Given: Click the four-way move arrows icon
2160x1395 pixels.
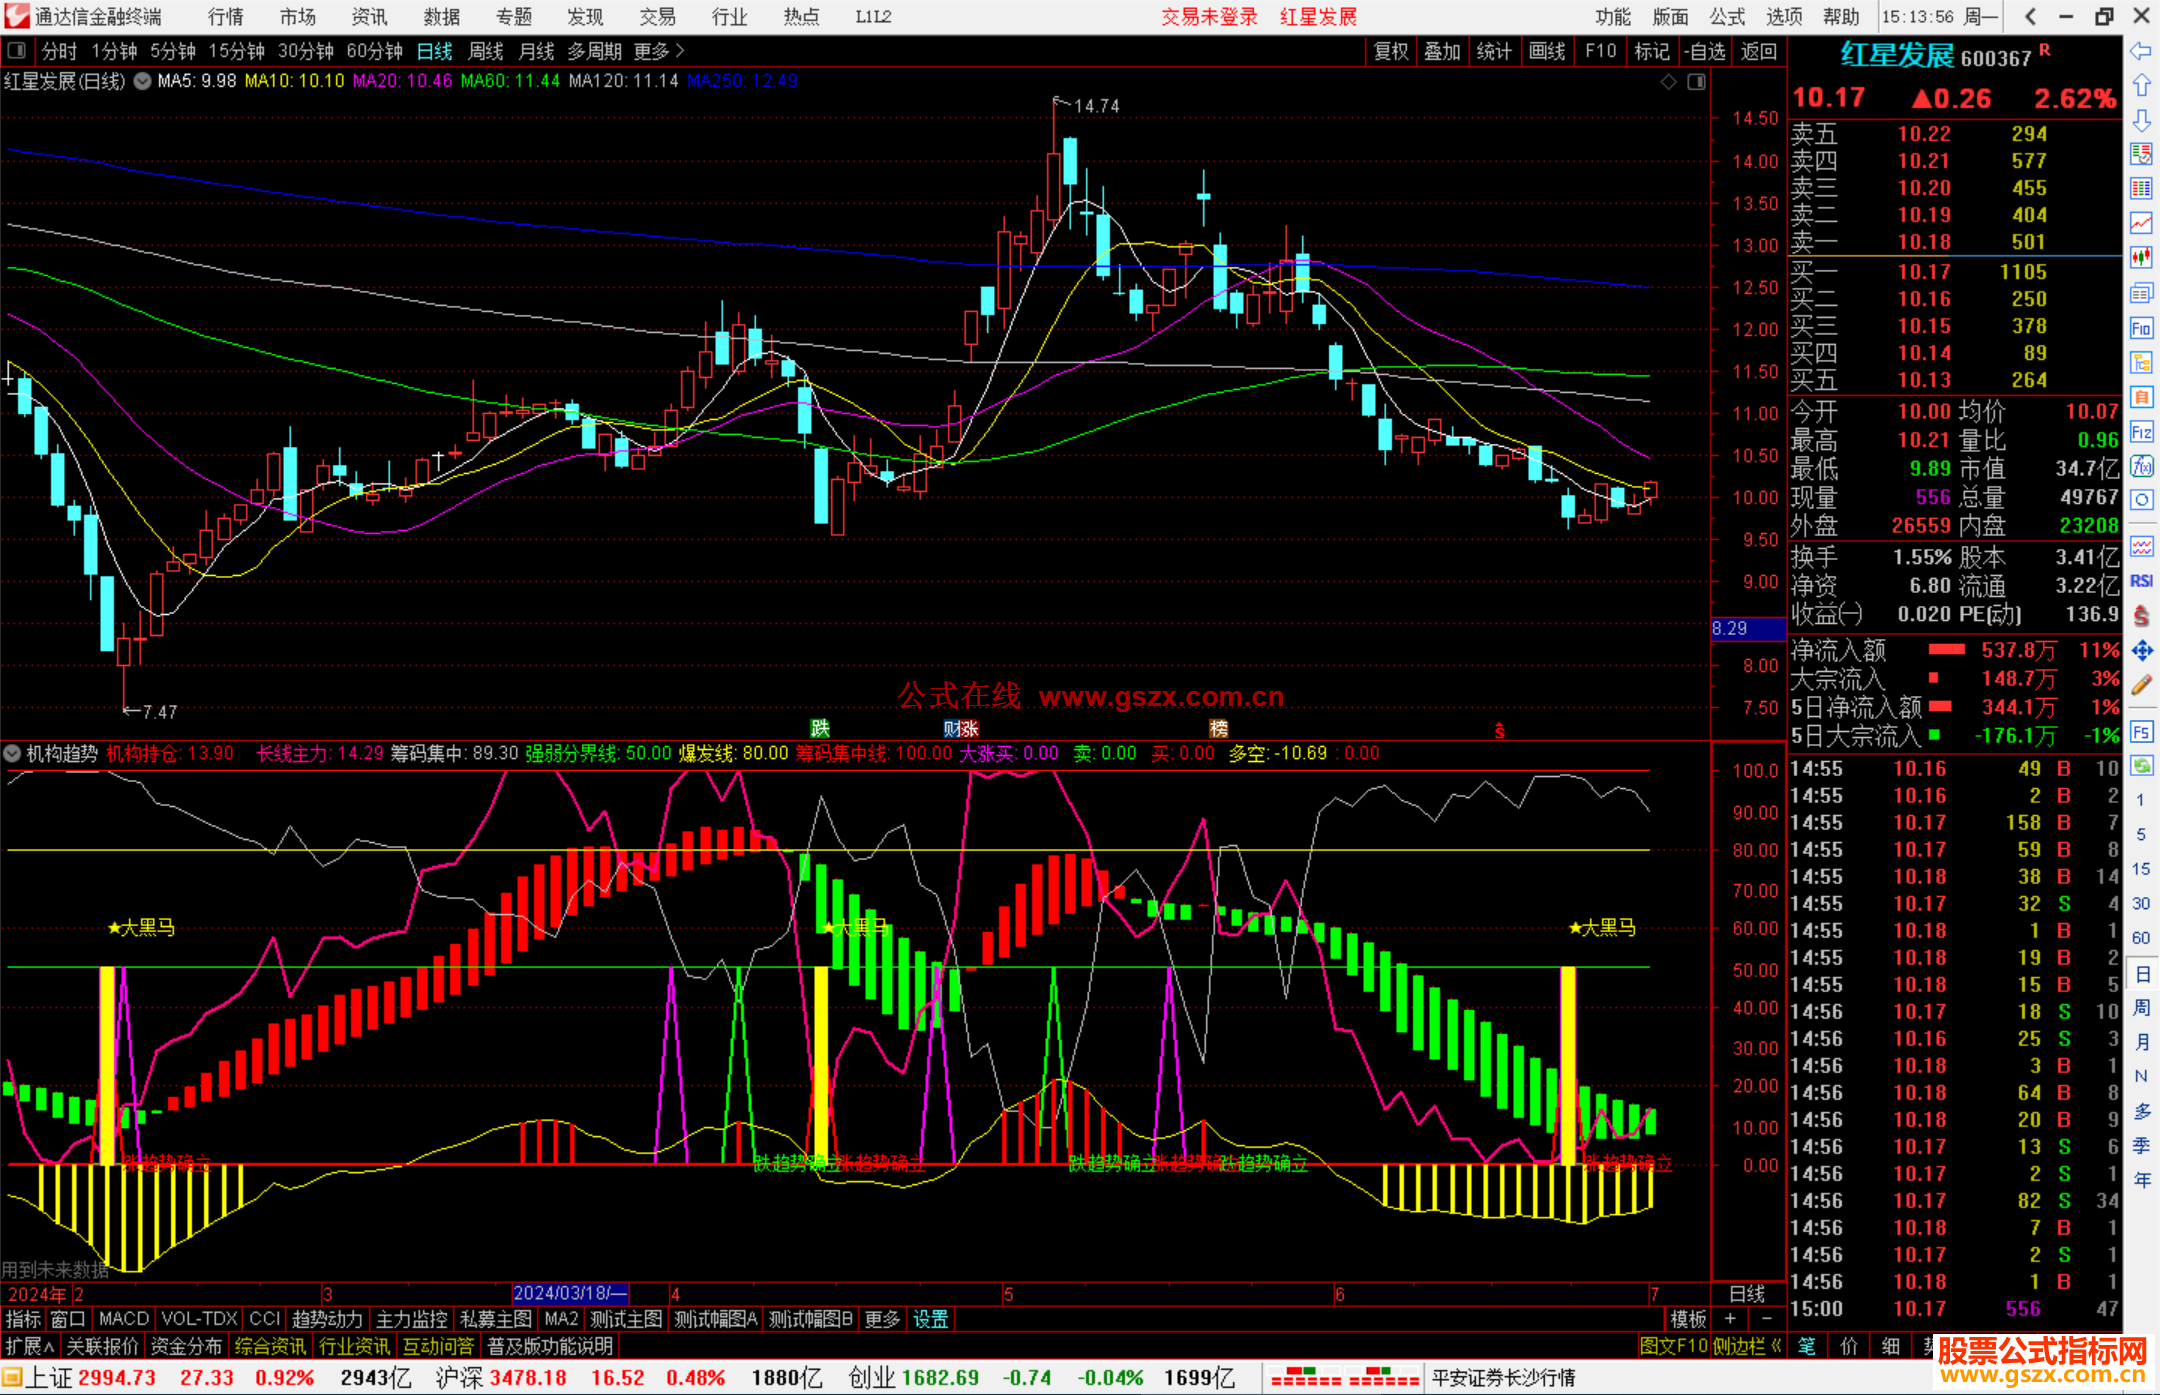Looking at the screenshot, I should [2141, 651].
